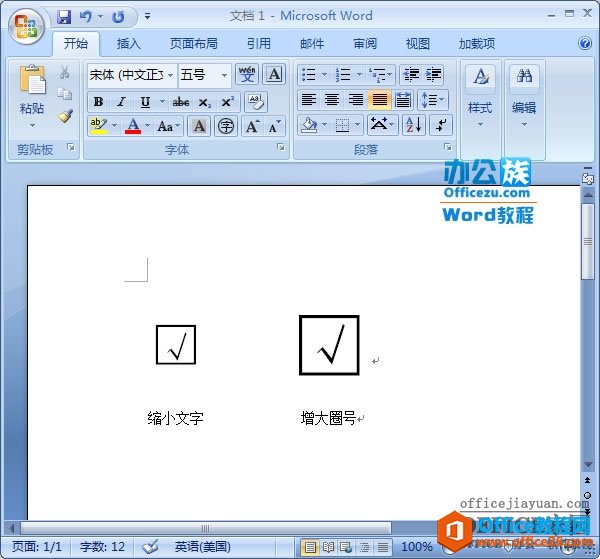This screenshot has width=600, height=559.
Task: Open the Office button menu
Action: click(26, 25)
